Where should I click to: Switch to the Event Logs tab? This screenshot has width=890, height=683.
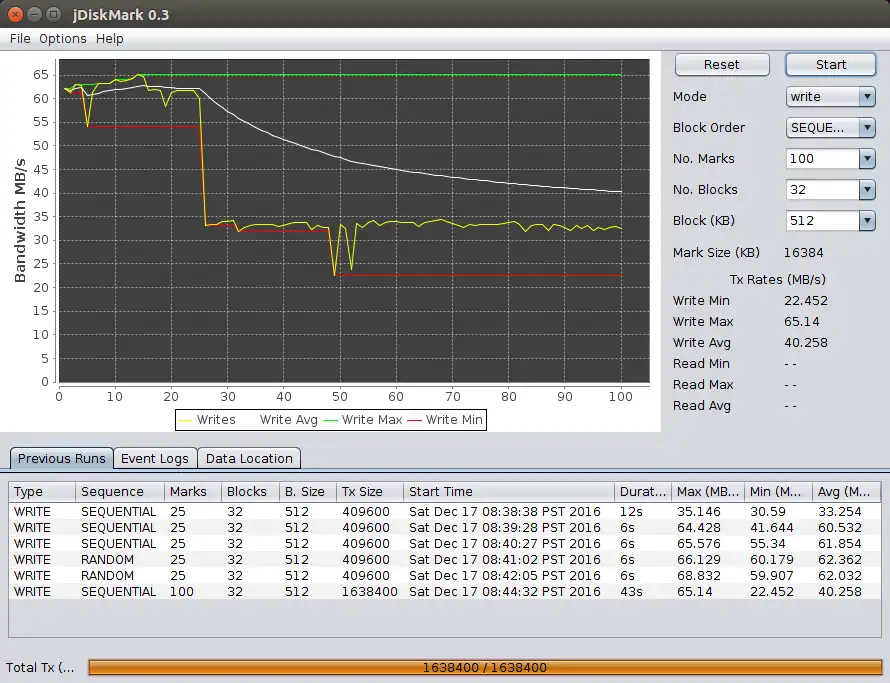(154, 459)
